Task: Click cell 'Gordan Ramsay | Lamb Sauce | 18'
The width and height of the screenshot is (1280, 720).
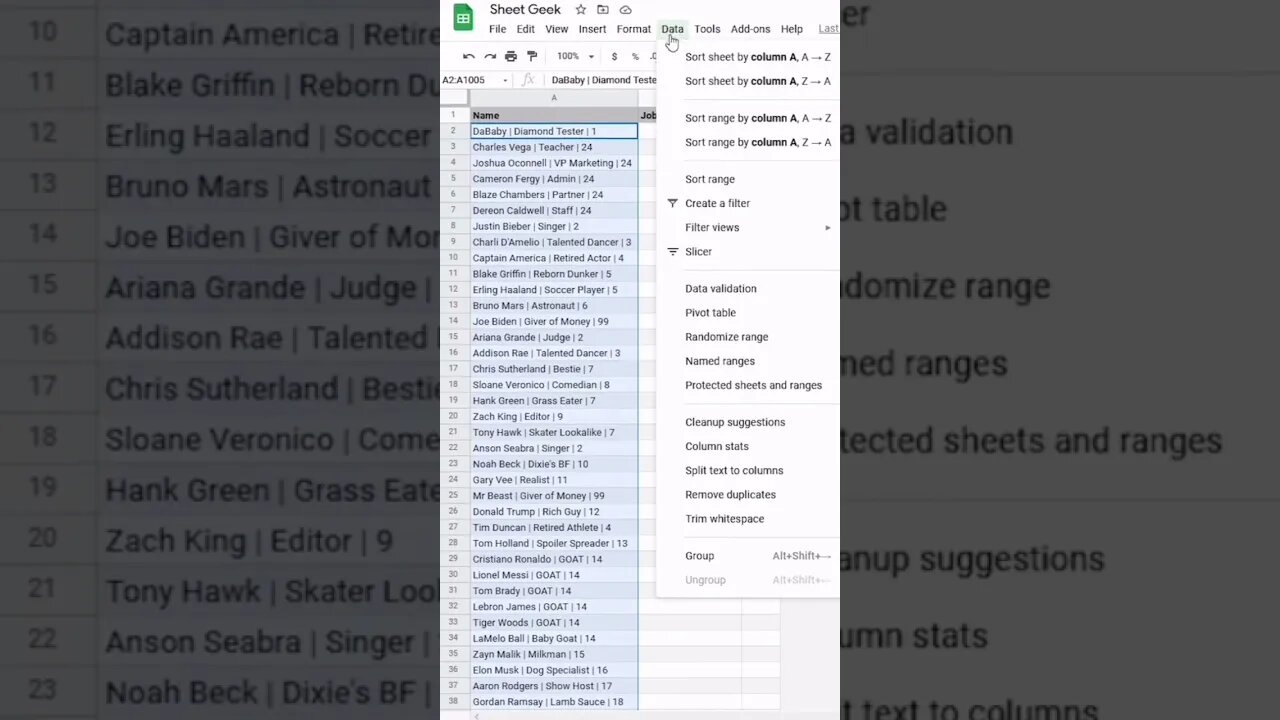Action: pos(554,702)
